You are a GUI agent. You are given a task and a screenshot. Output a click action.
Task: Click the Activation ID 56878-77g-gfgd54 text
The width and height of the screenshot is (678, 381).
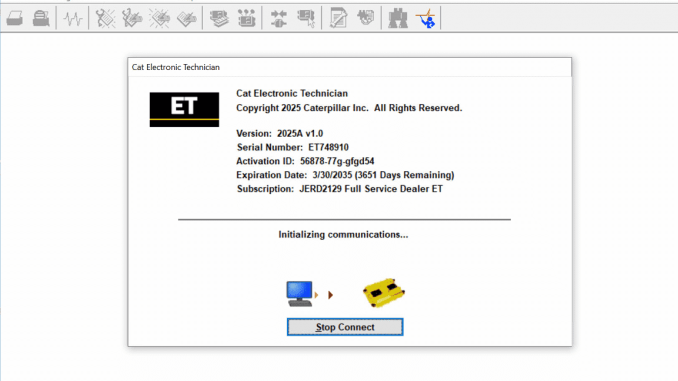click(x=305, y=161)
